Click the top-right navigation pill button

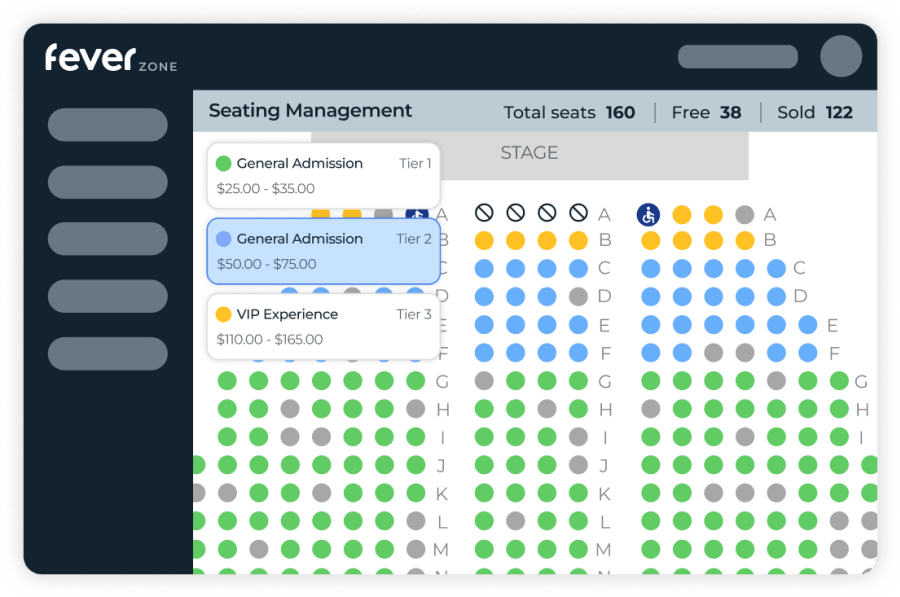point(737,56)
